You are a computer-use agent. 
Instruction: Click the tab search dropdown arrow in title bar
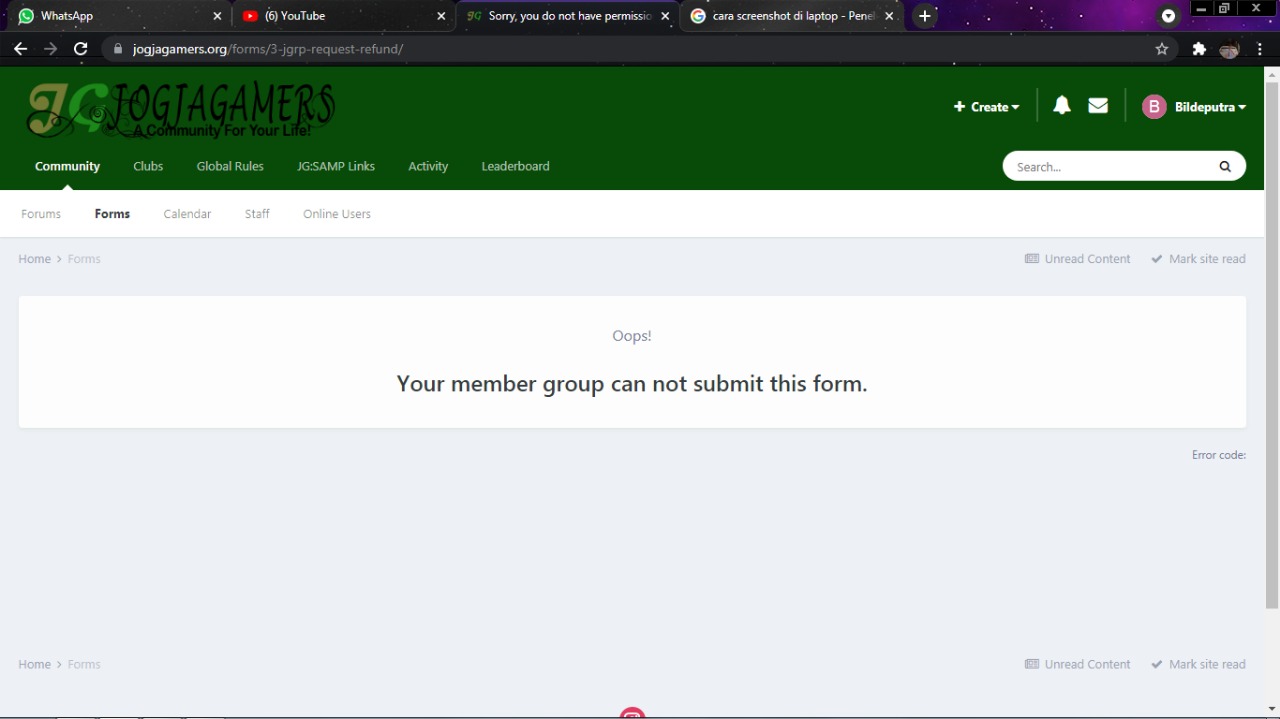(x=1168, y=16)
